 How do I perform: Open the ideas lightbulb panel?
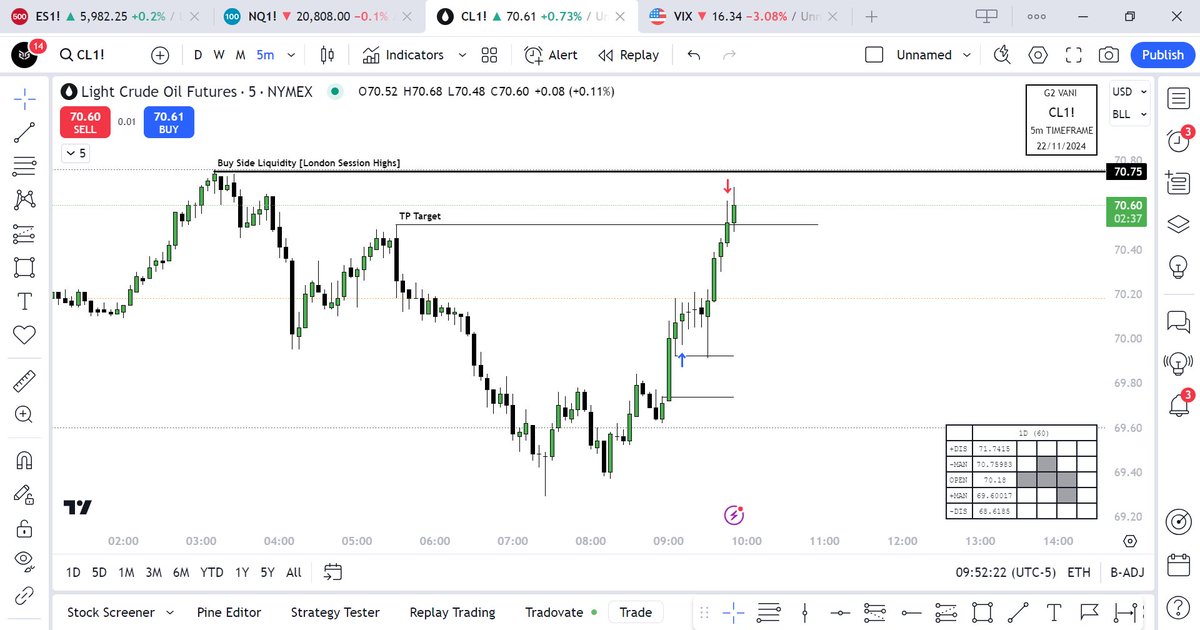coord(1178,266)
